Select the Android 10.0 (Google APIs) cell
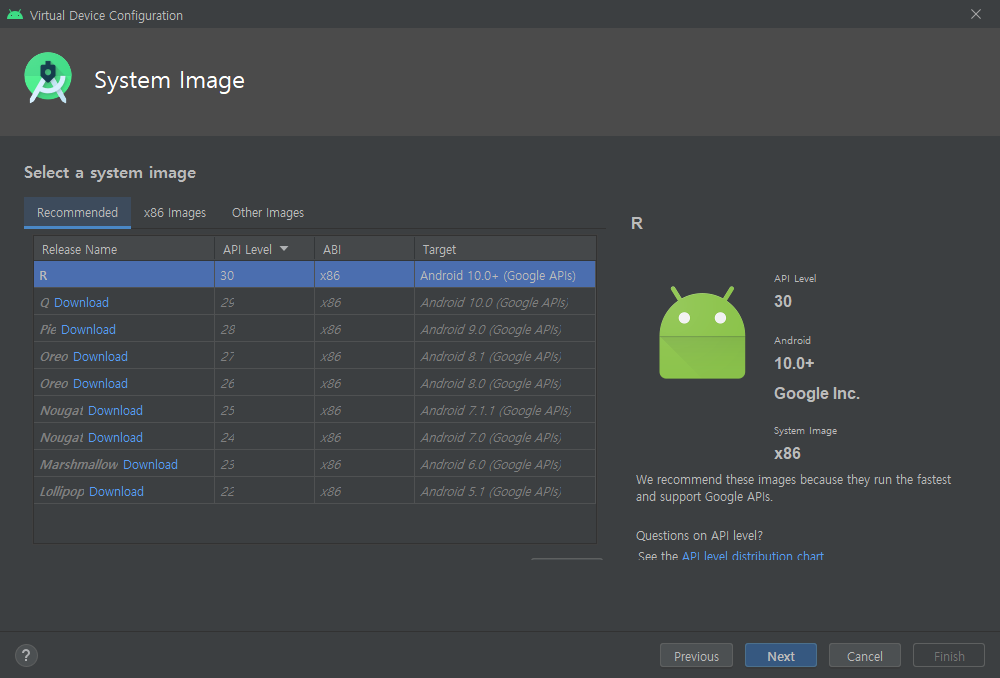 (x=505, y=302)
